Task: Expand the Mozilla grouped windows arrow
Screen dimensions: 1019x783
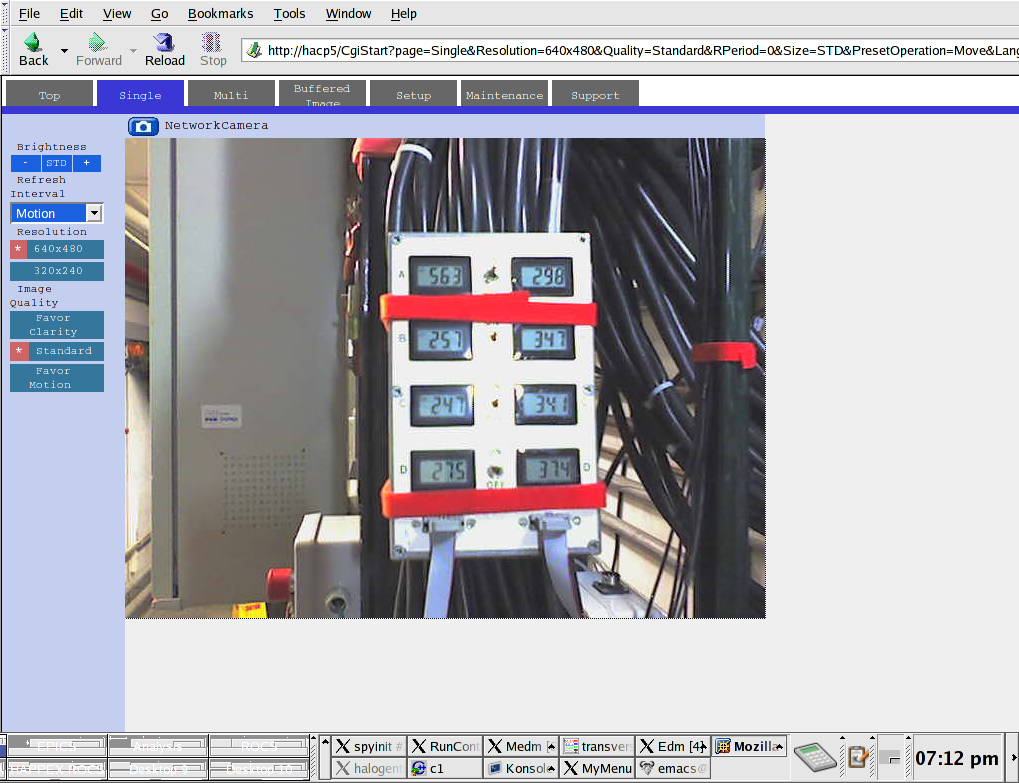Action: point(780,747)
